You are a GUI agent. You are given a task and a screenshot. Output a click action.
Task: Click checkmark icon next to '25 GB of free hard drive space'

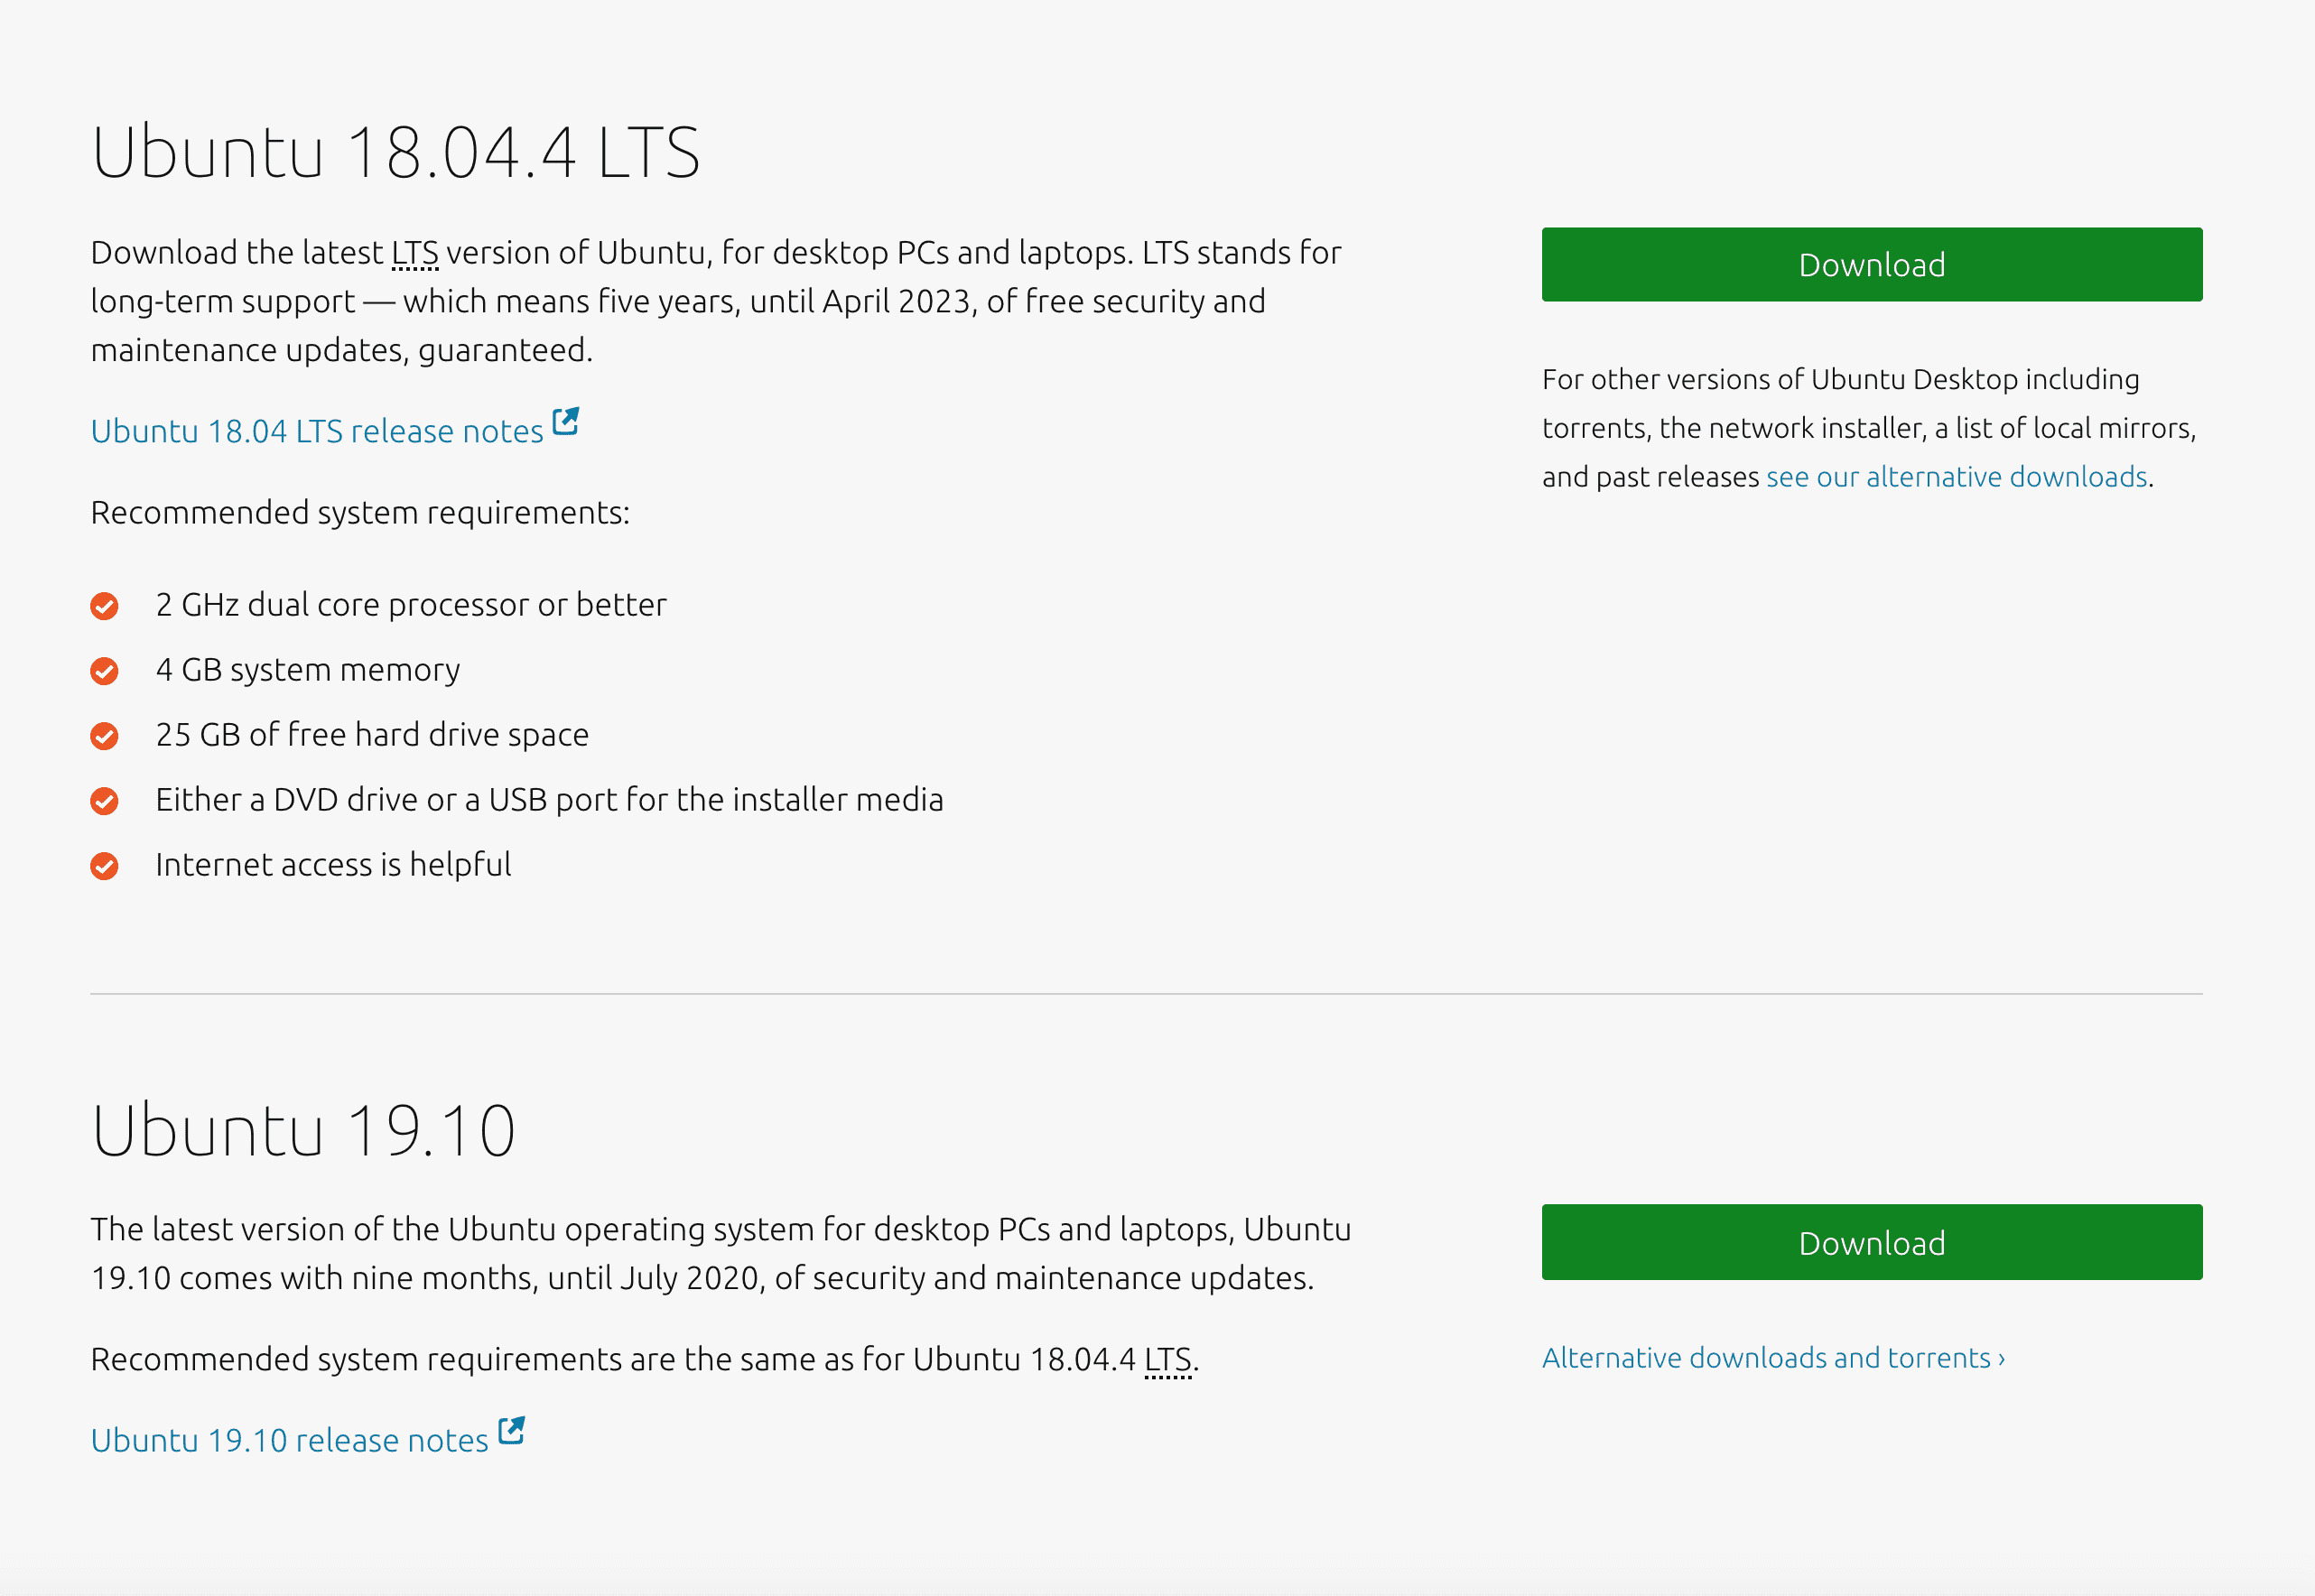coord(104,736)
